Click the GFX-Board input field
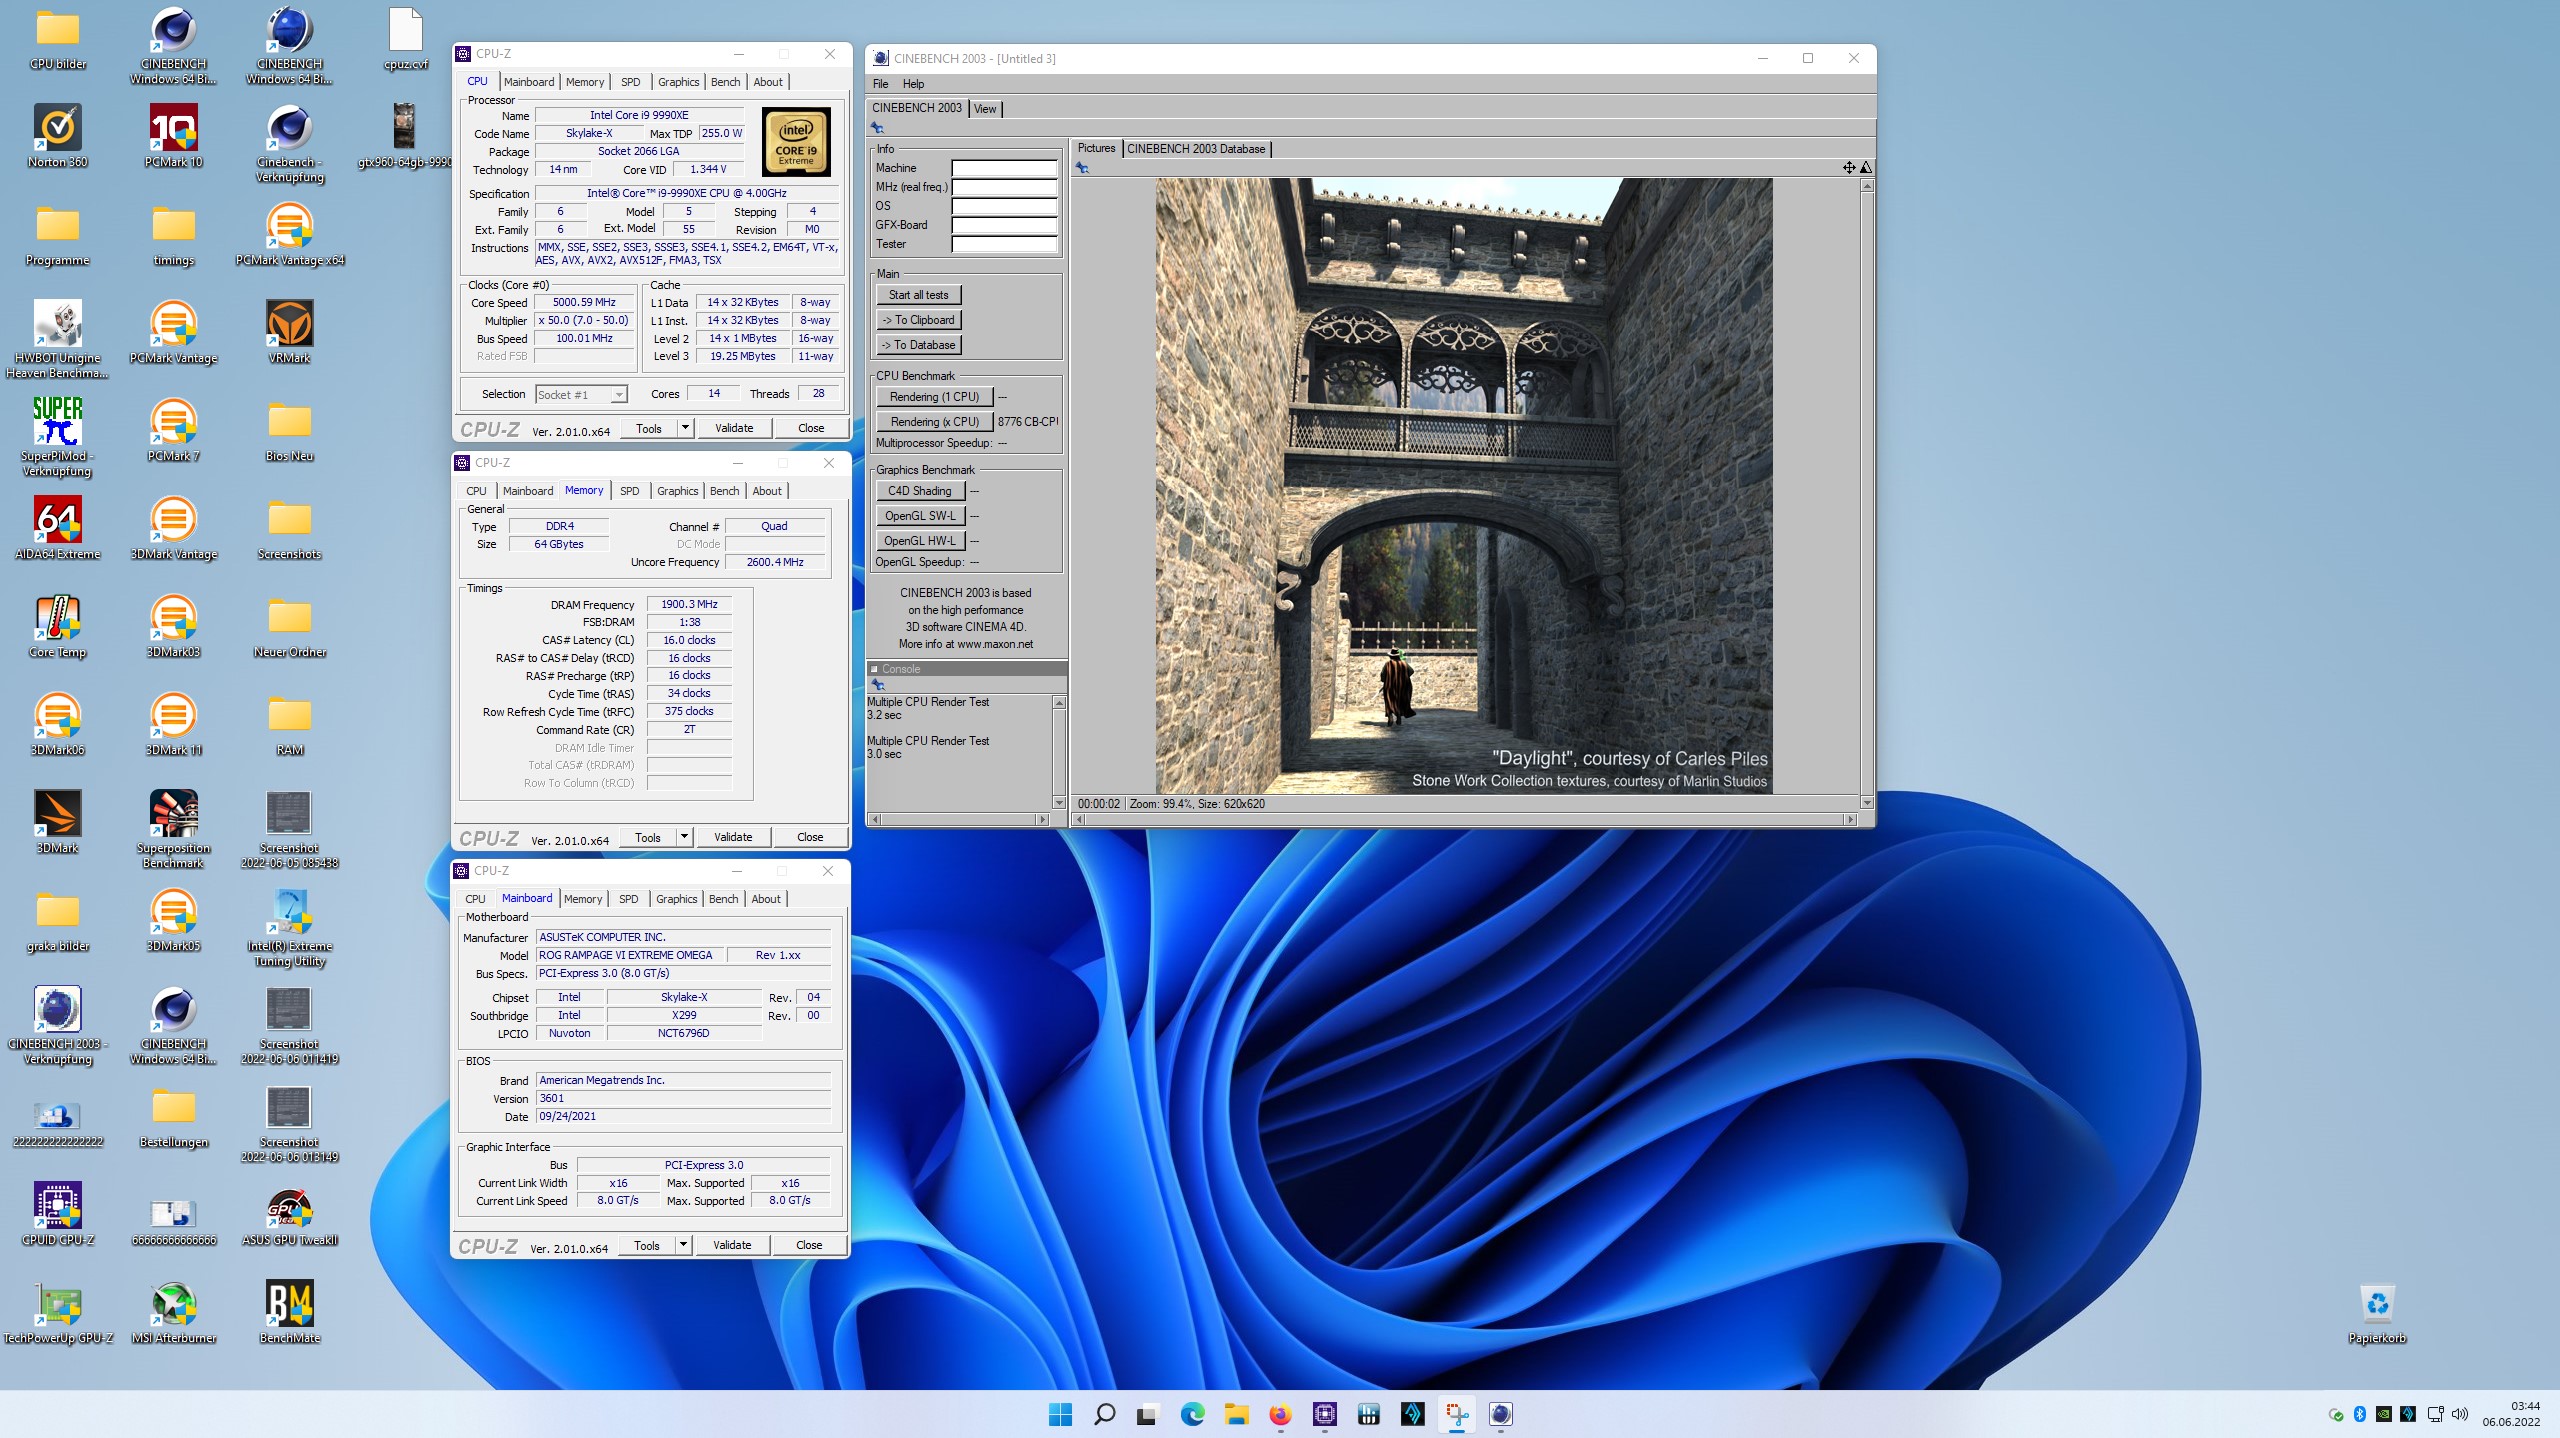2560x1438 pixels. tap(1004, 225)
